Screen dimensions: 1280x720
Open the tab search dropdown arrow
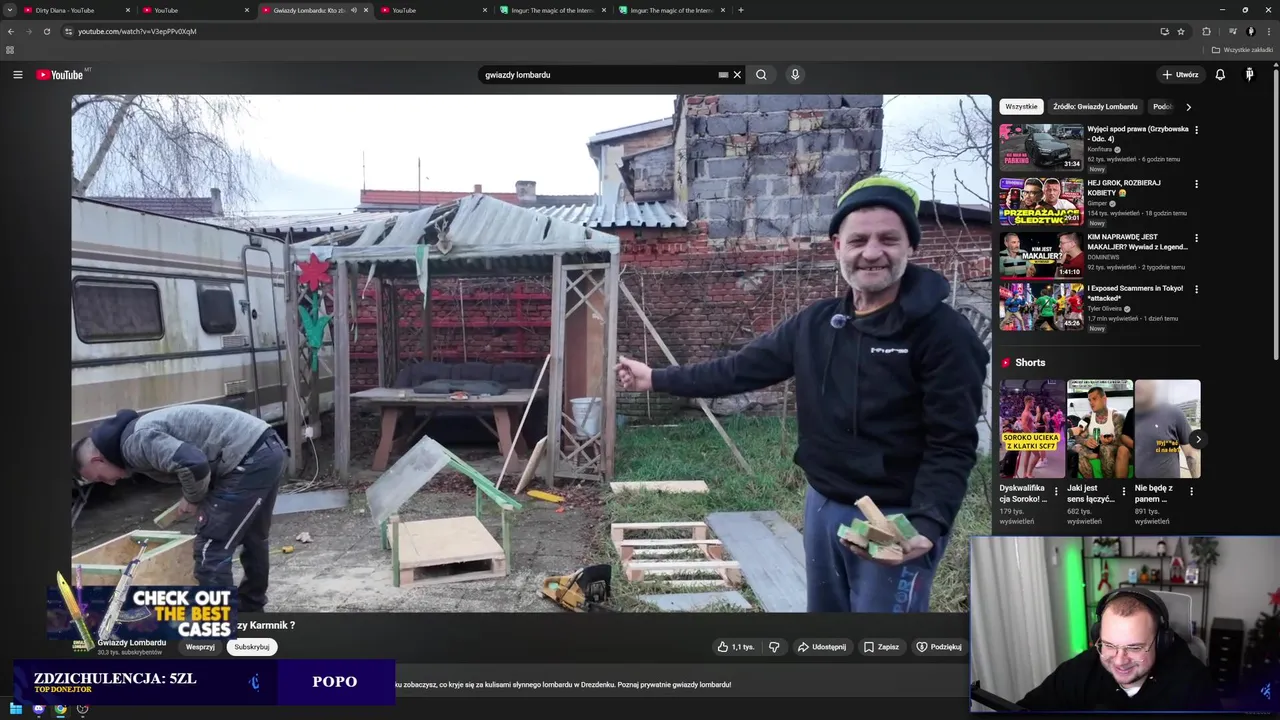pos(10,10)
